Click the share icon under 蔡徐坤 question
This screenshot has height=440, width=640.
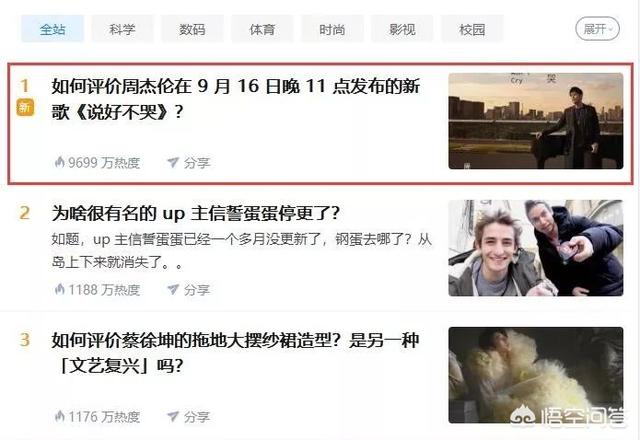(x=173, y=416)
